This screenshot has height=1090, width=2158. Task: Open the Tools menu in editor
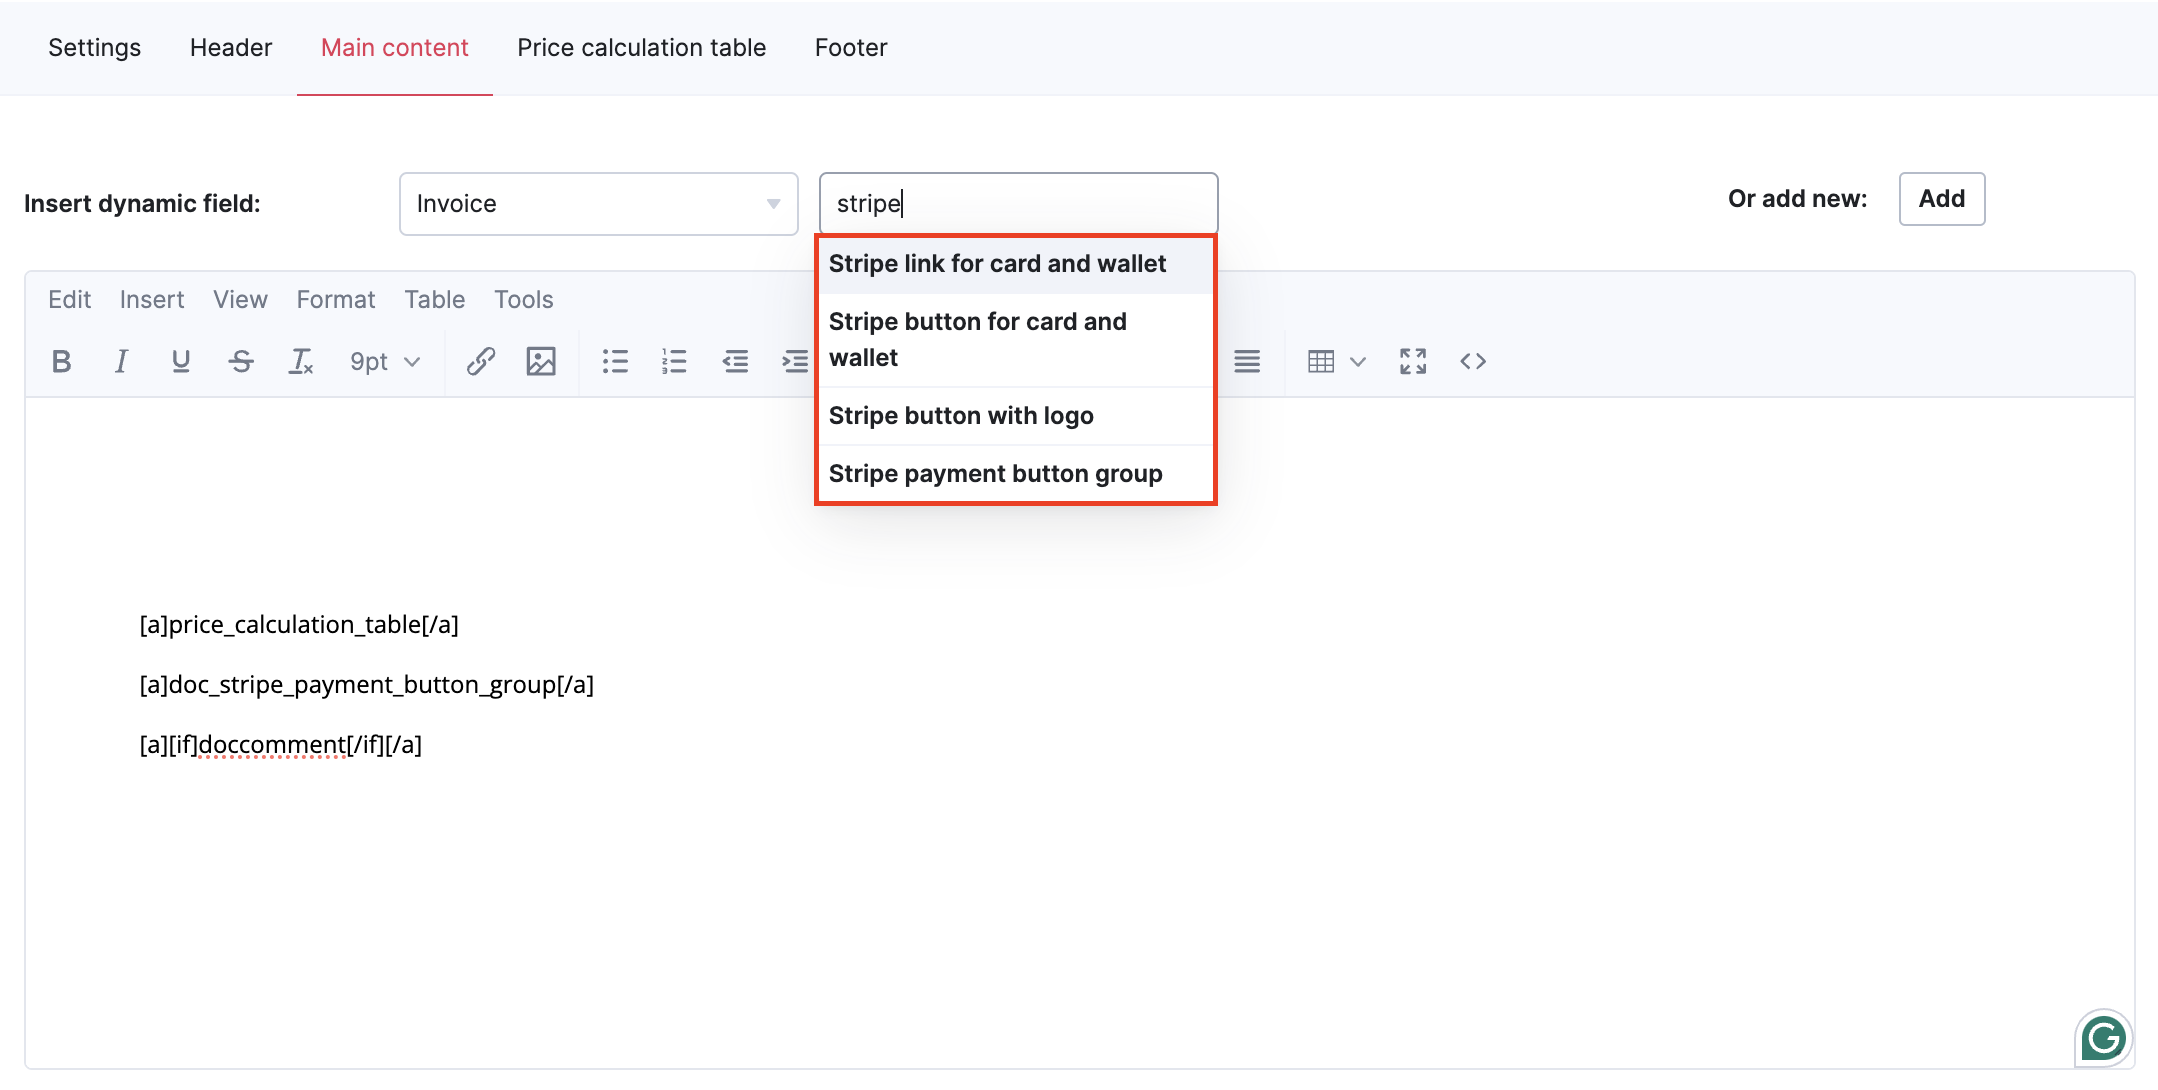524,300
